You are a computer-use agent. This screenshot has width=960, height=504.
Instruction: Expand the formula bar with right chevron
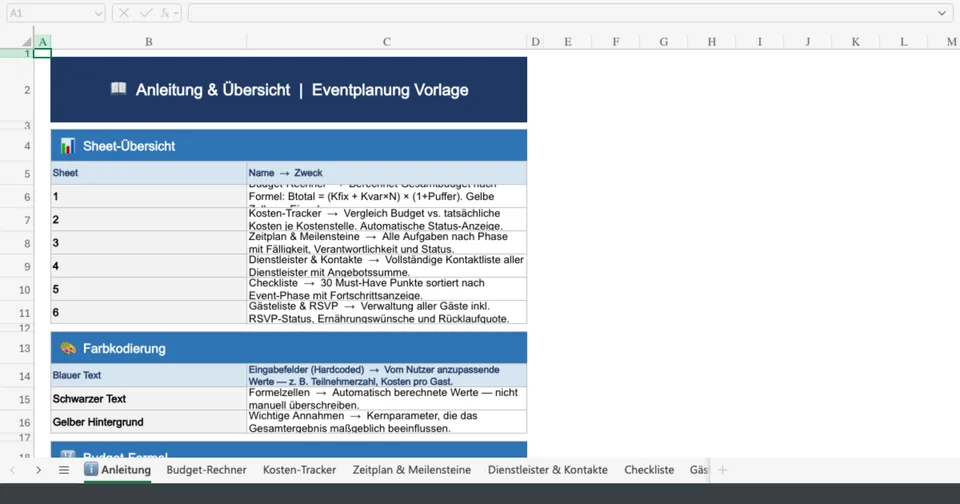pos(942,13)
